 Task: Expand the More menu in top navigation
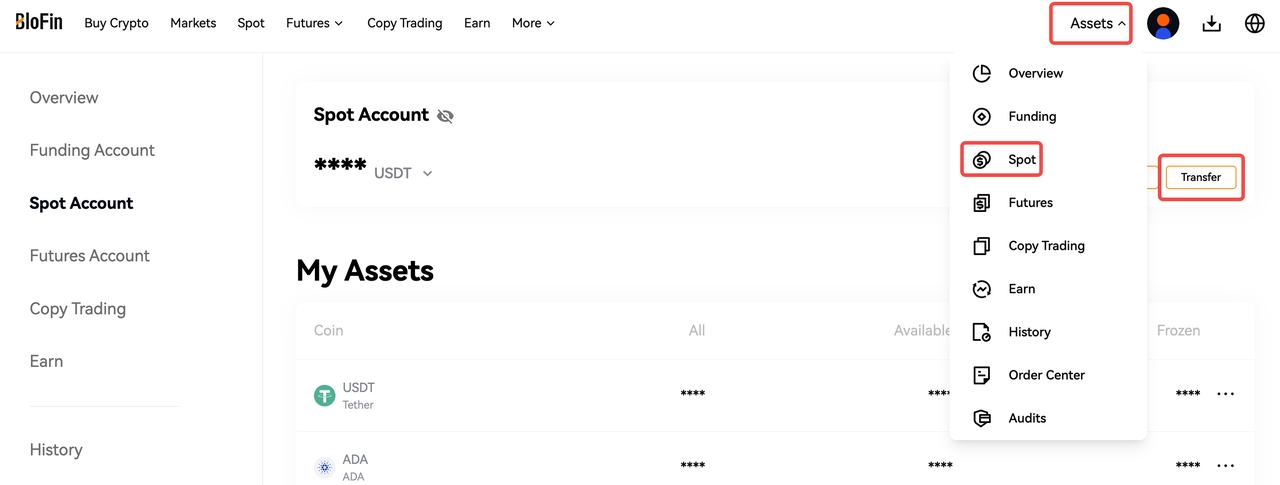533,23
